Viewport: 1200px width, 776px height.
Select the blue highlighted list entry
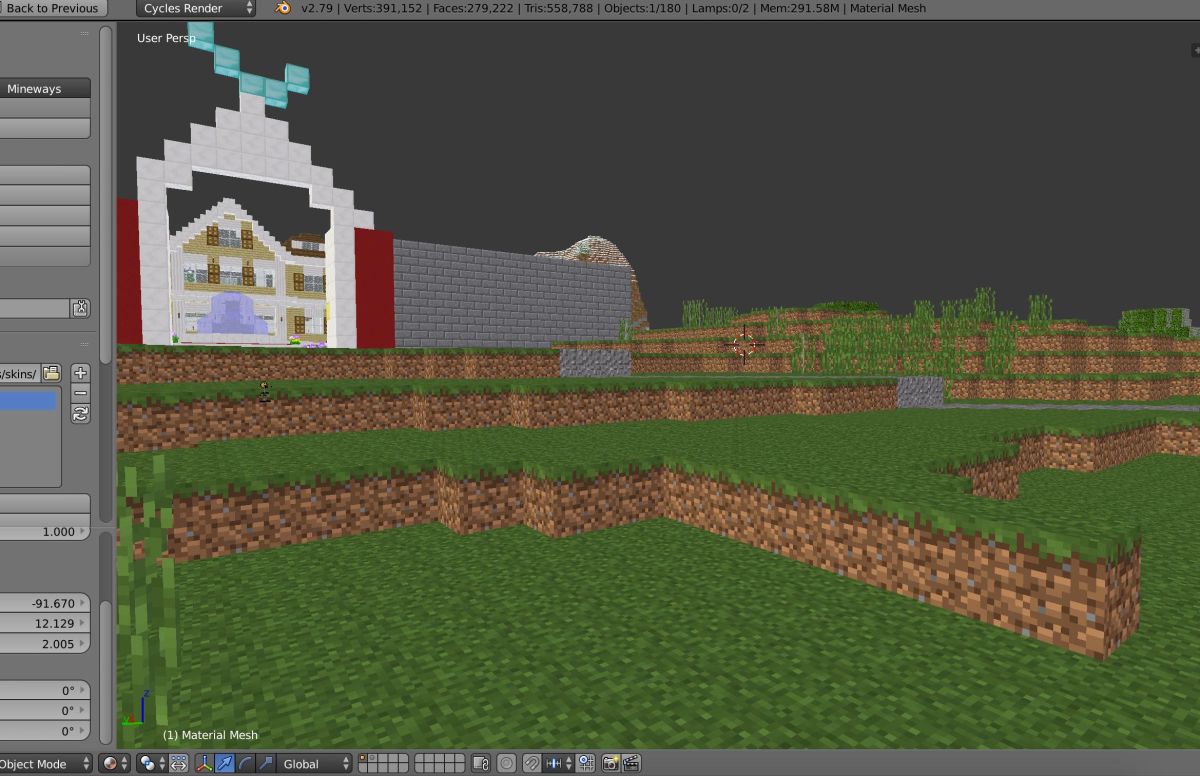28,401
